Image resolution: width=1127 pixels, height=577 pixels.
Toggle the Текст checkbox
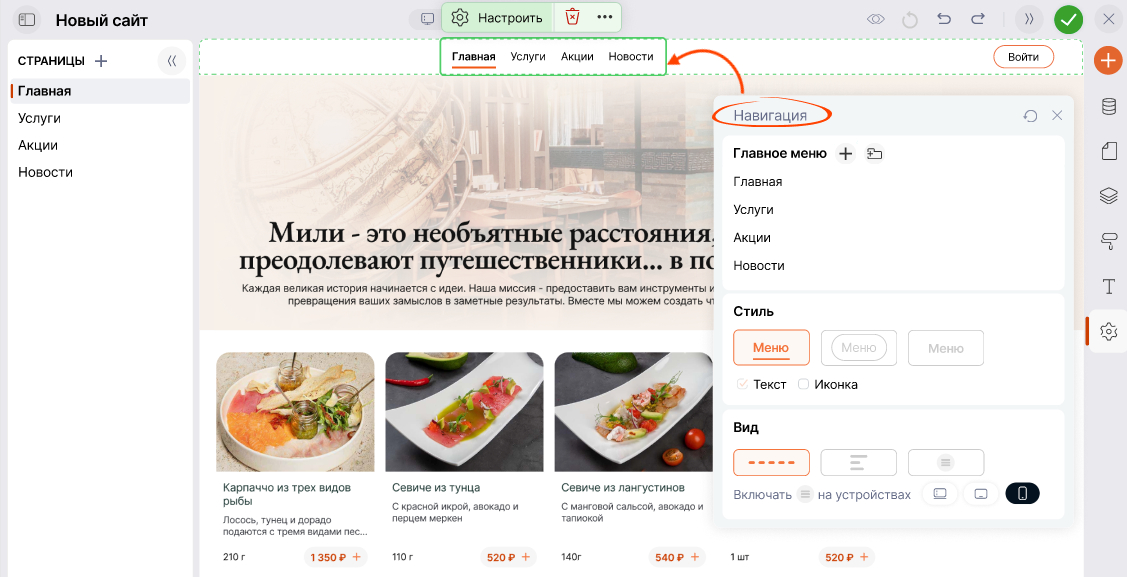click(x=742, y=384)
